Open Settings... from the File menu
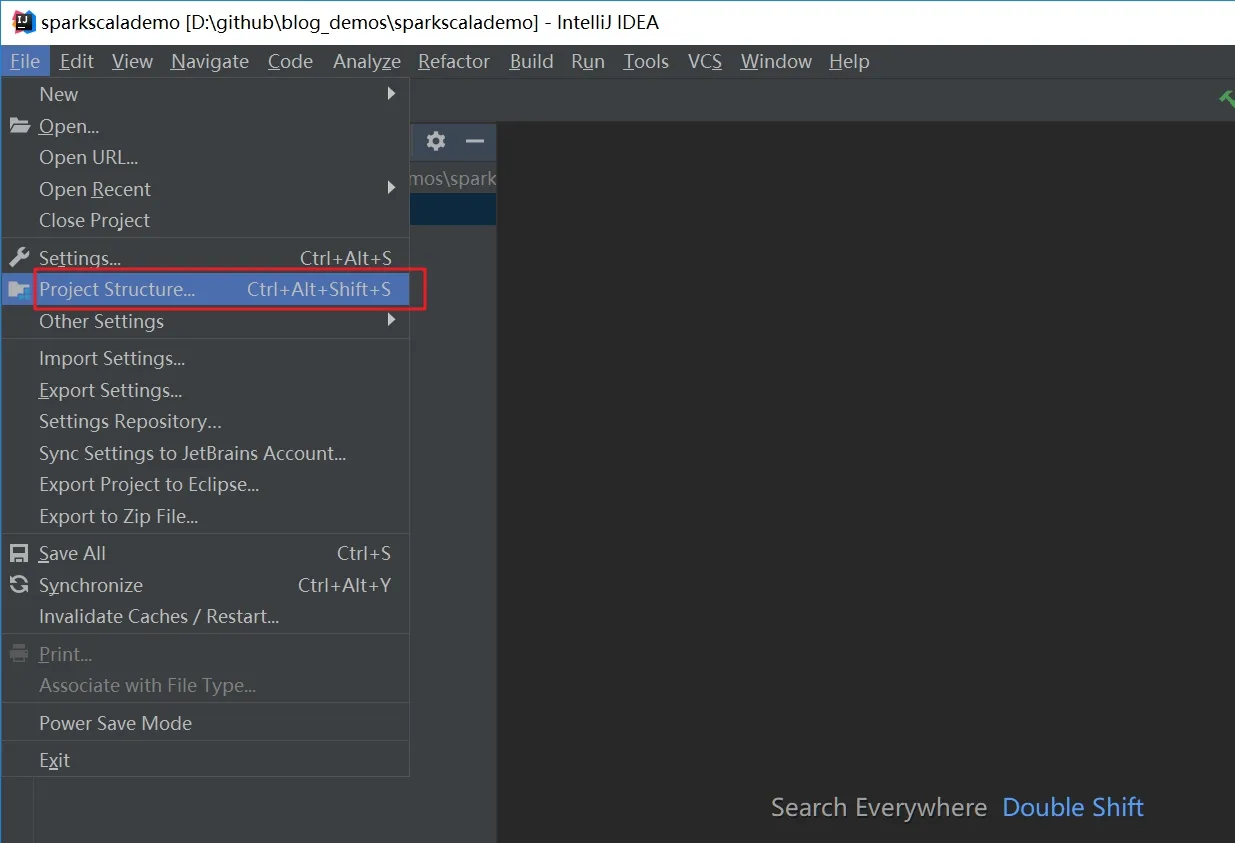The image size is (1235, 843). pyautogui.click(x=205, y=258)
